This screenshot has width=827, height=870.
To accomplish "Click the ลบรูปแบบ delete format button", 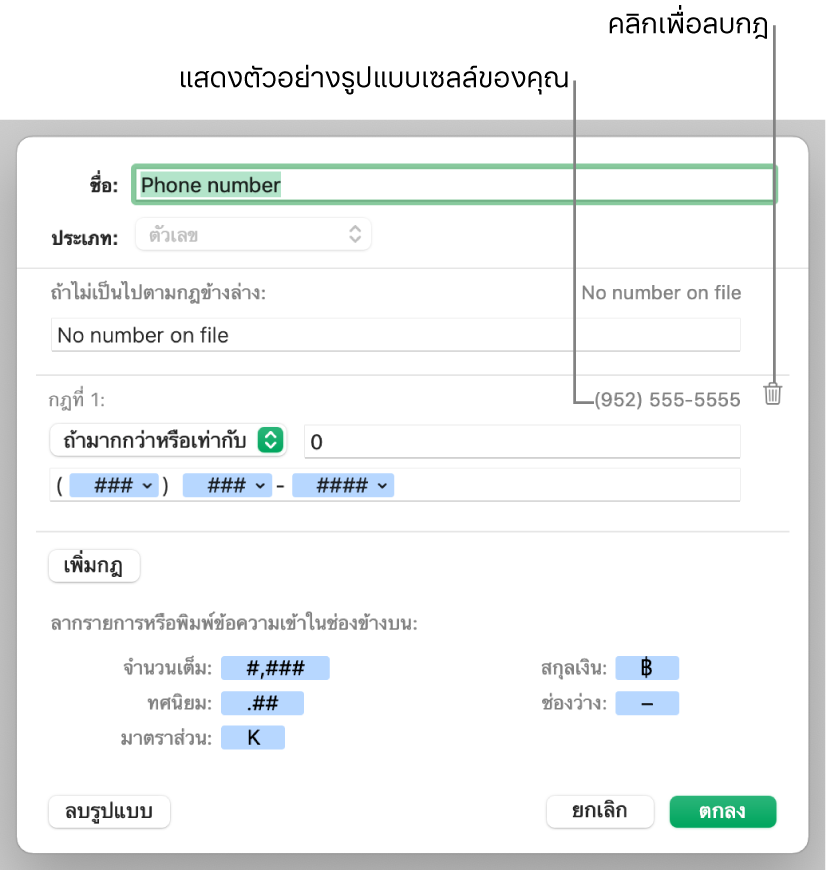I will [109, 812].
